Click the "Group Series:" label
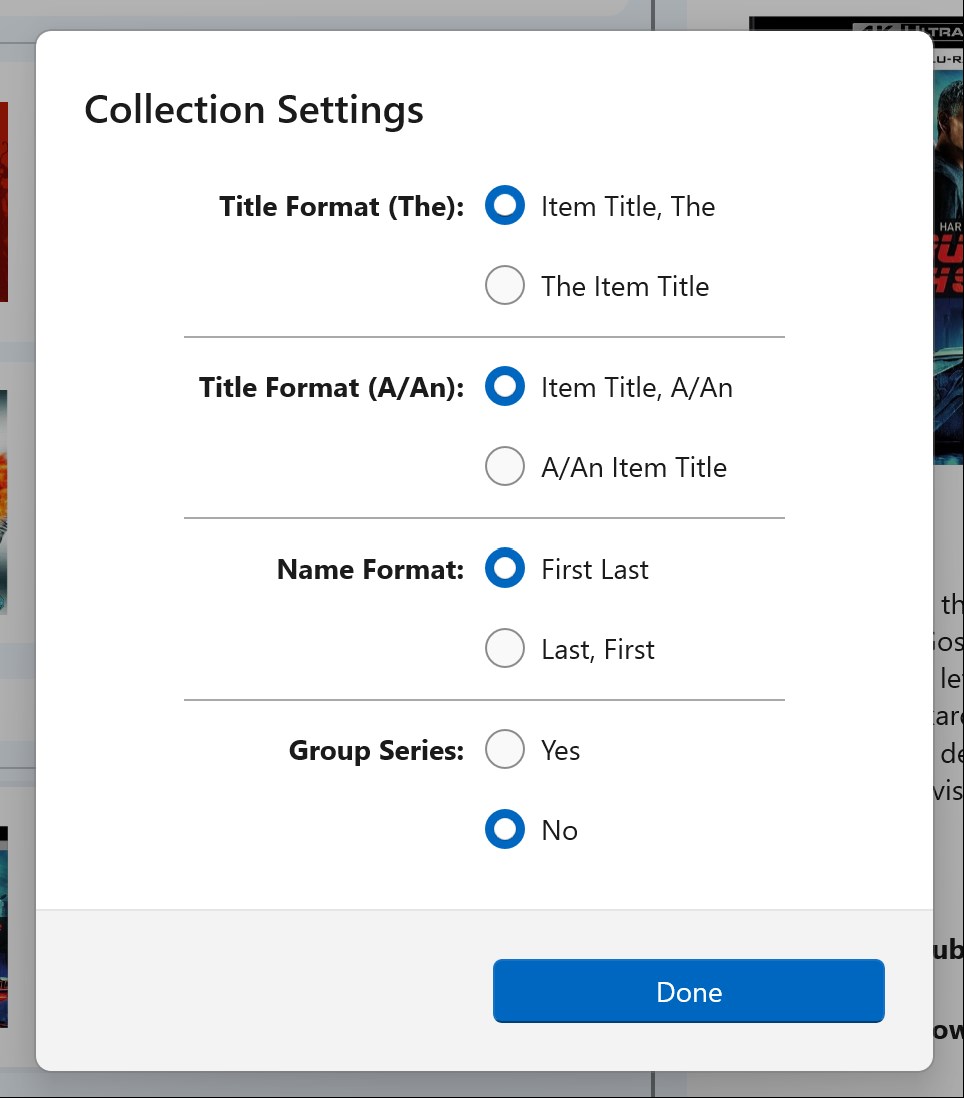This screenshot has height=1098, width=964. (x=376, y=750)
